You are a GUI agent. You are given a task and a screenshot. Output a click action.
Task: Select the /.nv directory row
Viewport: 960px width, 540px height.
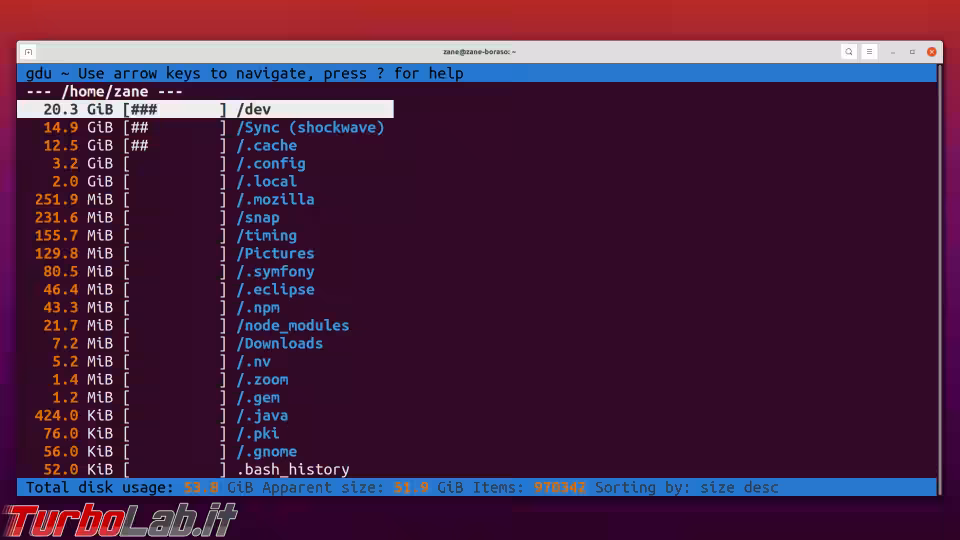(x=205, y=361)
